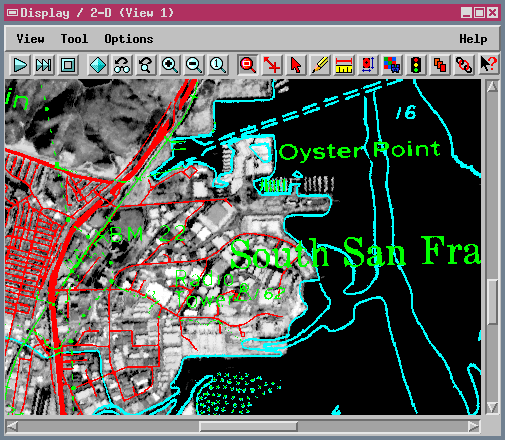Screen dimensions: 505x440
Task: Open the View menu
Action: click(x=30, y=39)
